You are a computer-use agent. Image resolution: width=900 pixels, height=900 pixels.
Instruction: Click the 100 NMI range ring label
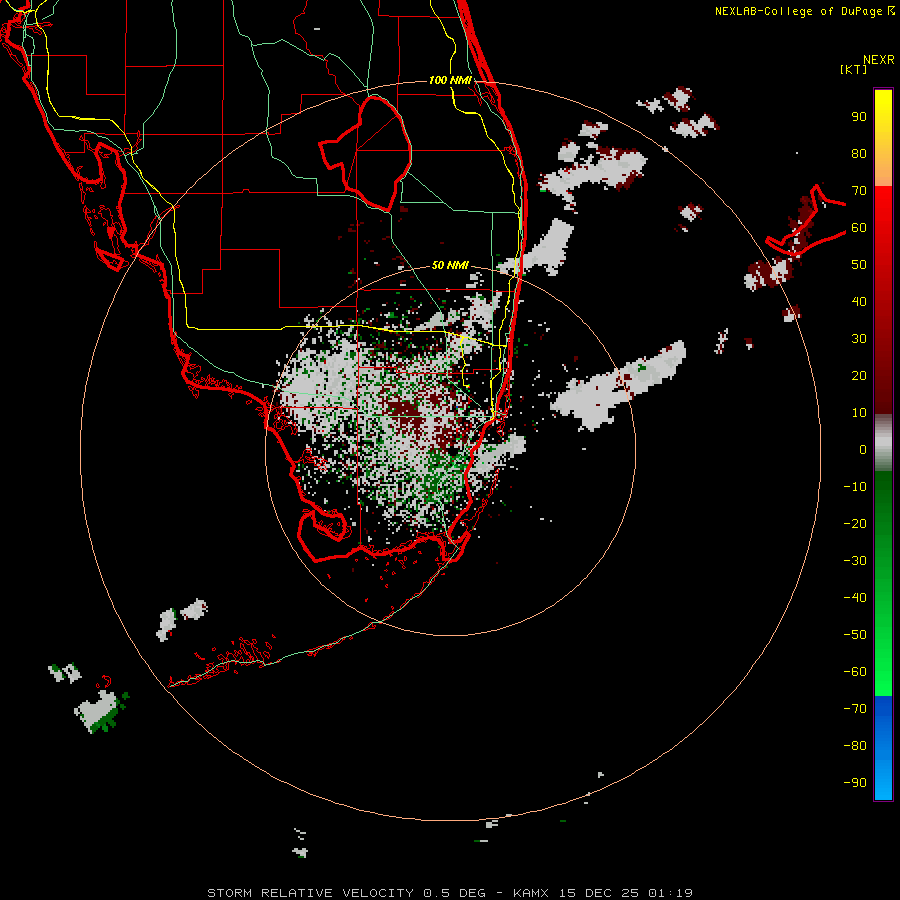450,80
